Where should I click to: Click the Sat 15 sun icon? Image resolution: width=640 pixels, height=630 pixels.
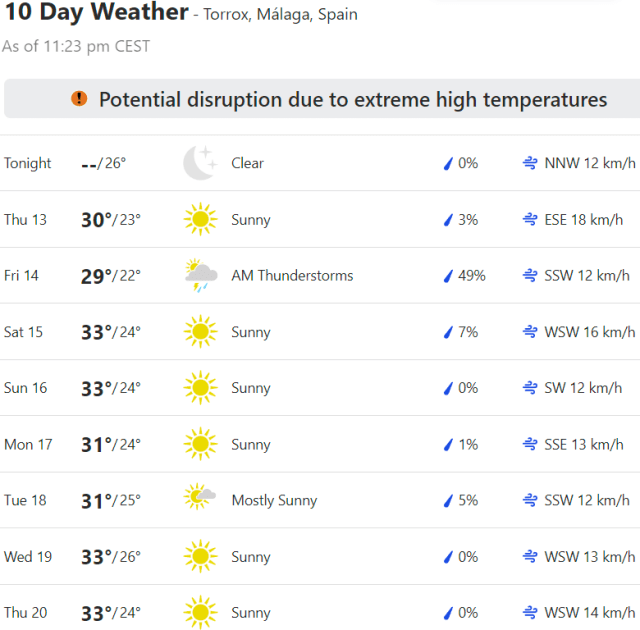point(199,332)
